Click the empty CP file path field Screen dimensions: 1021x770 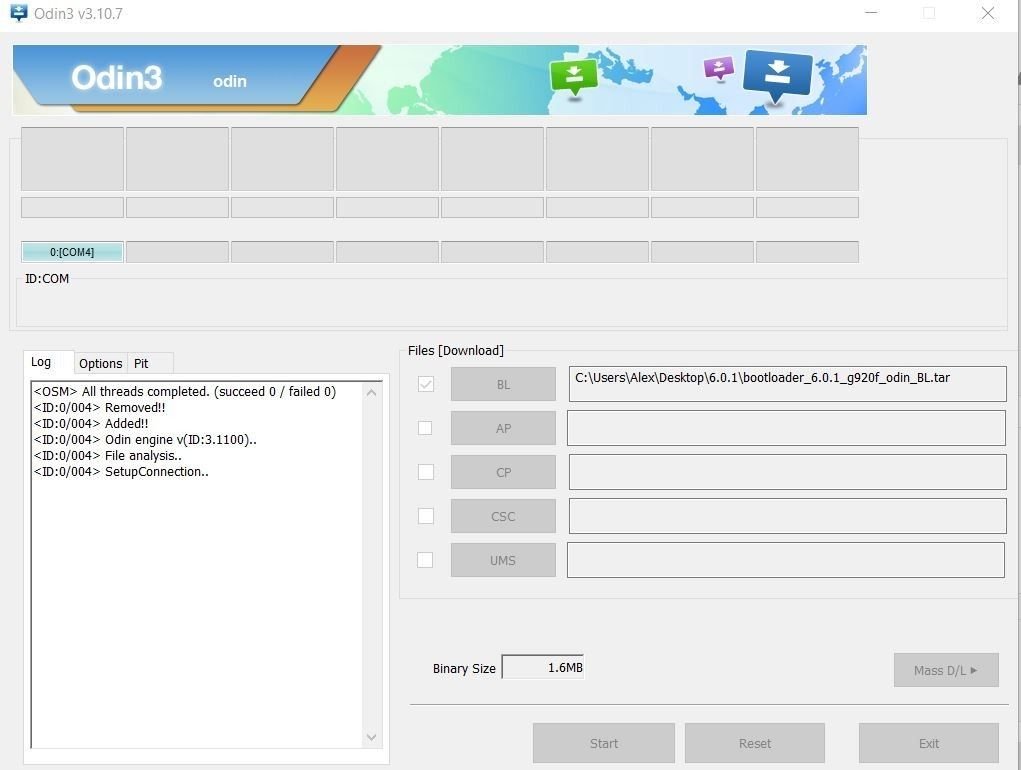tap(787, 472)
